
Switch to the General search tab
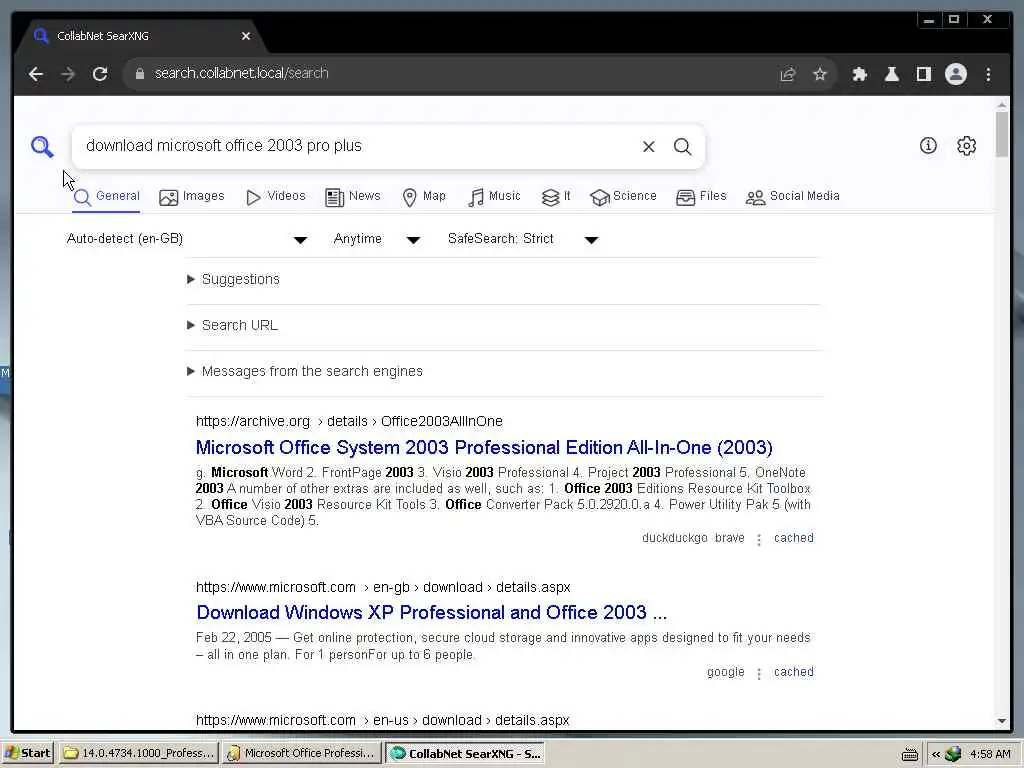pos(106,197)
